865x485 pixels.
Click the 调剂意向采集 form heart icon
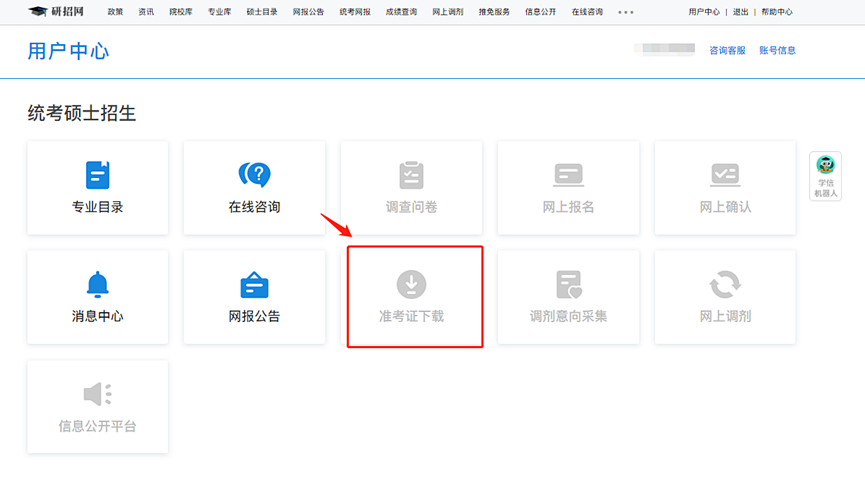pos(569,285)
